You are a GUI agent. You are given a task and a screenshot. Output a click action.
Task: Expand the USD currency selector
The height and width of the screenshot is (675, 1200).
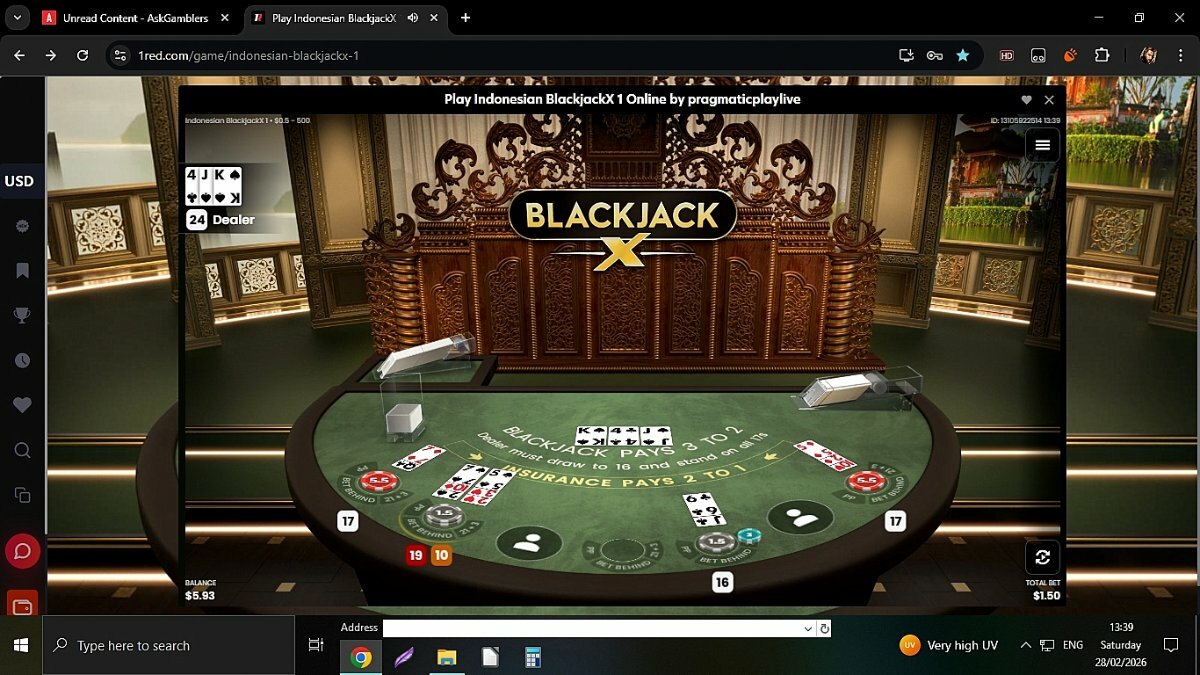20,181
